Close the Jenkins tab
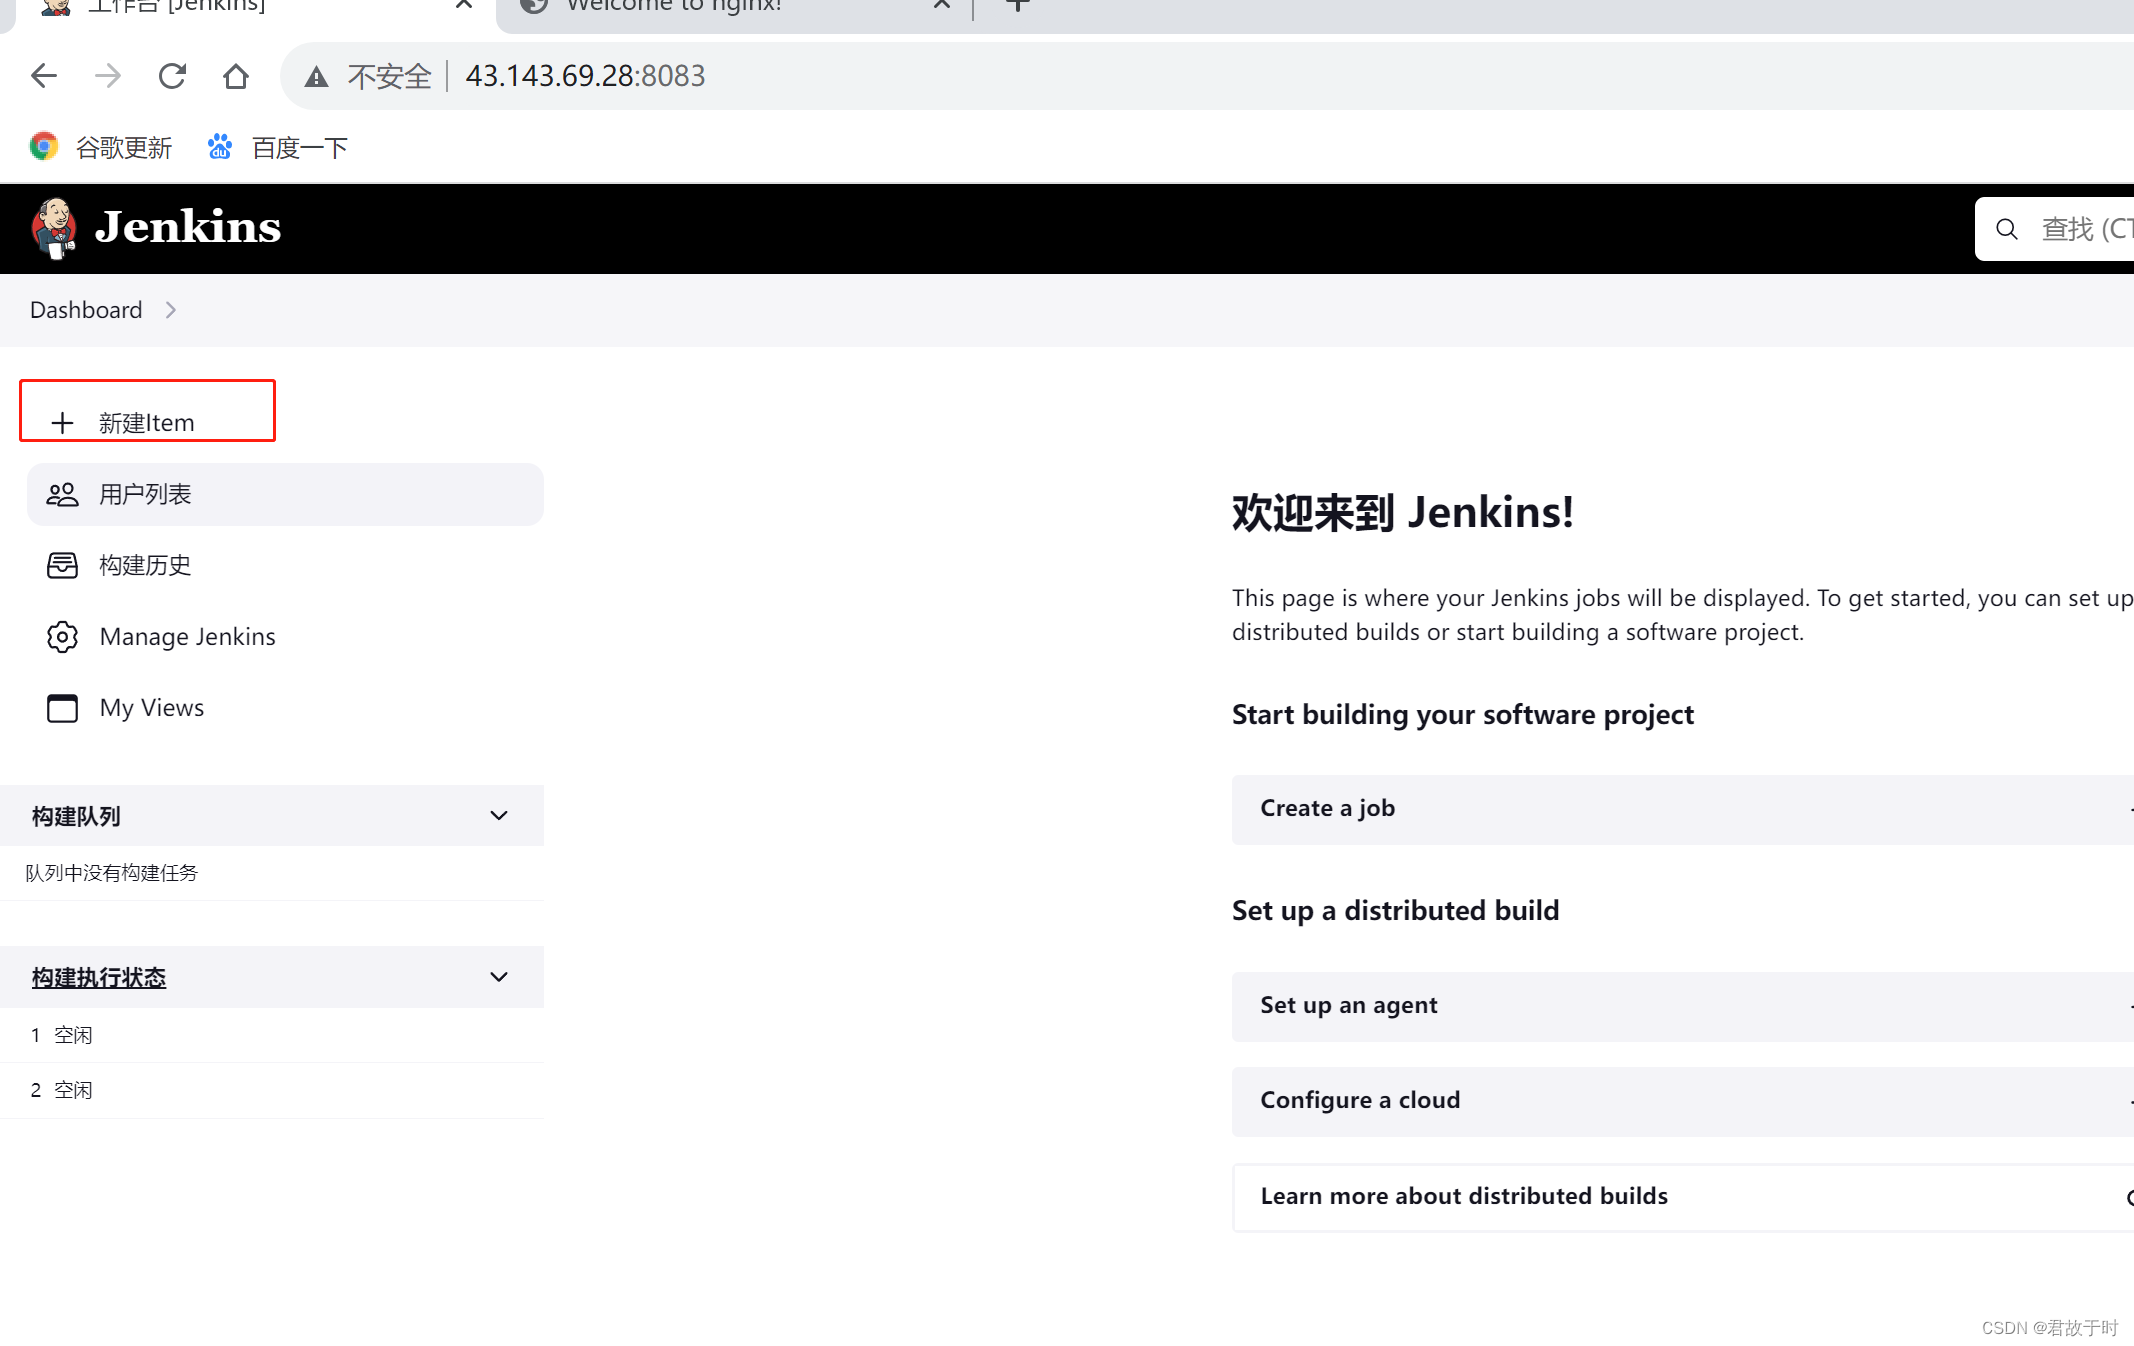Screen dimensions: 2134x1346 coord(463,6)
